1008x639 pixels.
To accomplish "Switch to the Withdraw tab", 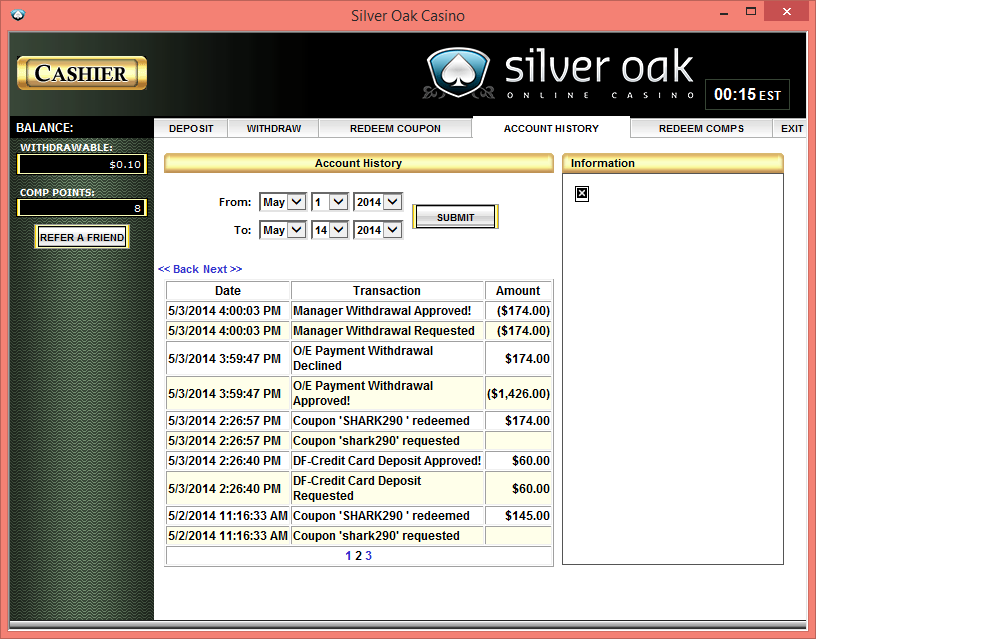I will coord(274,129).
